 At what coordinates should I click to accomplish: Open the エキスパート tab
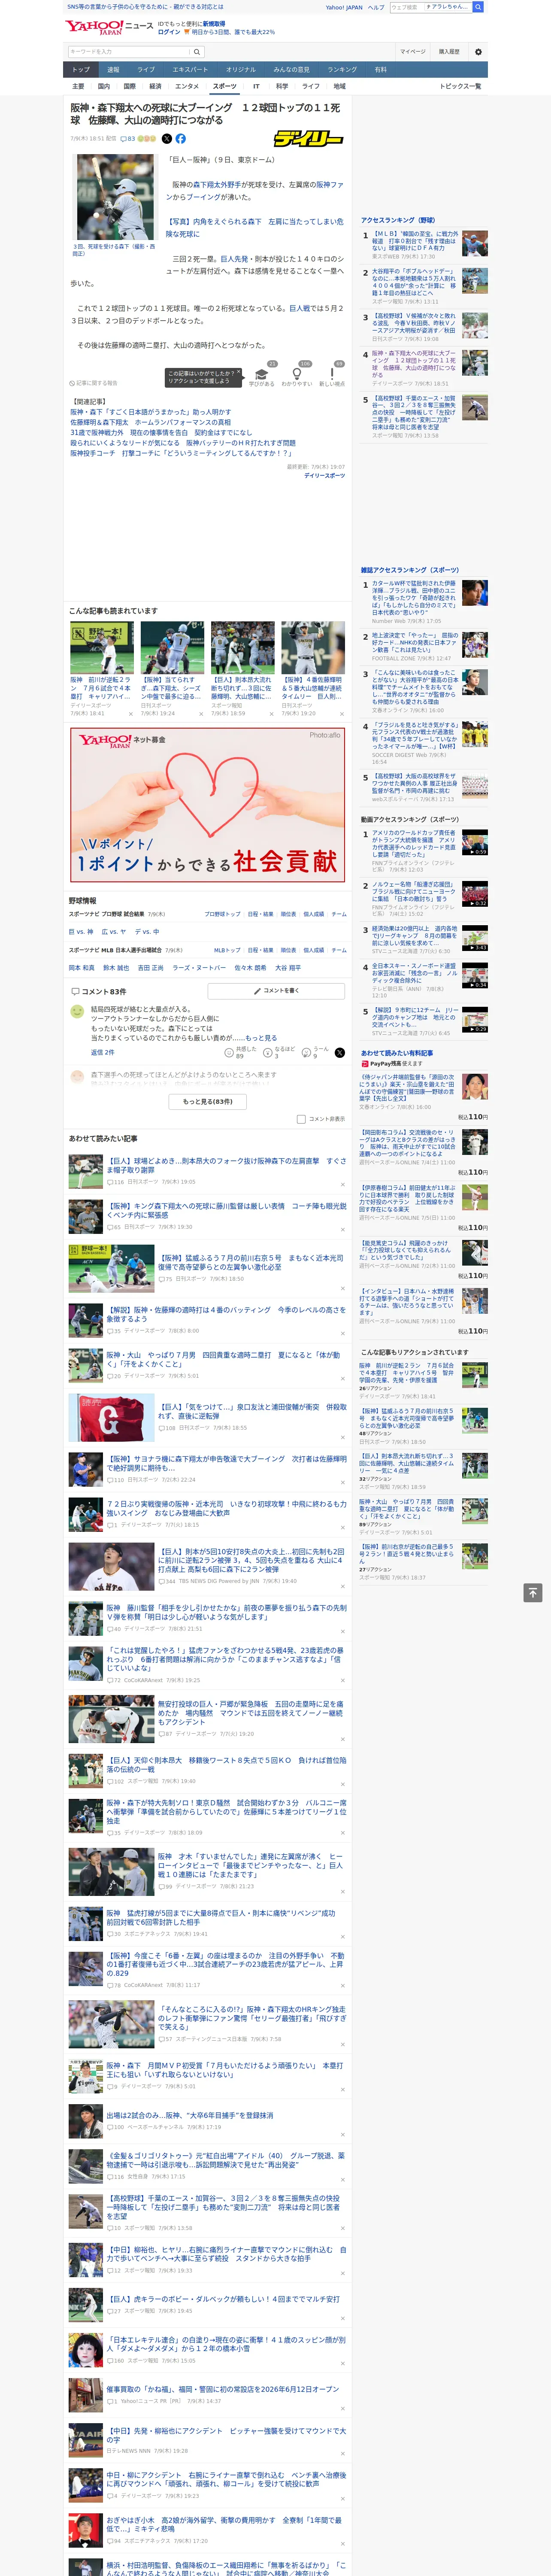click(190, 70)
